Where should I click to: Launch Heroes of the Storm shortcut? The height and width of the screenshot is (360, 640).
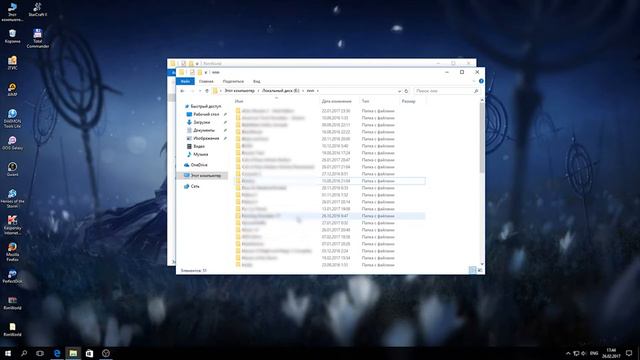point(12,198)
